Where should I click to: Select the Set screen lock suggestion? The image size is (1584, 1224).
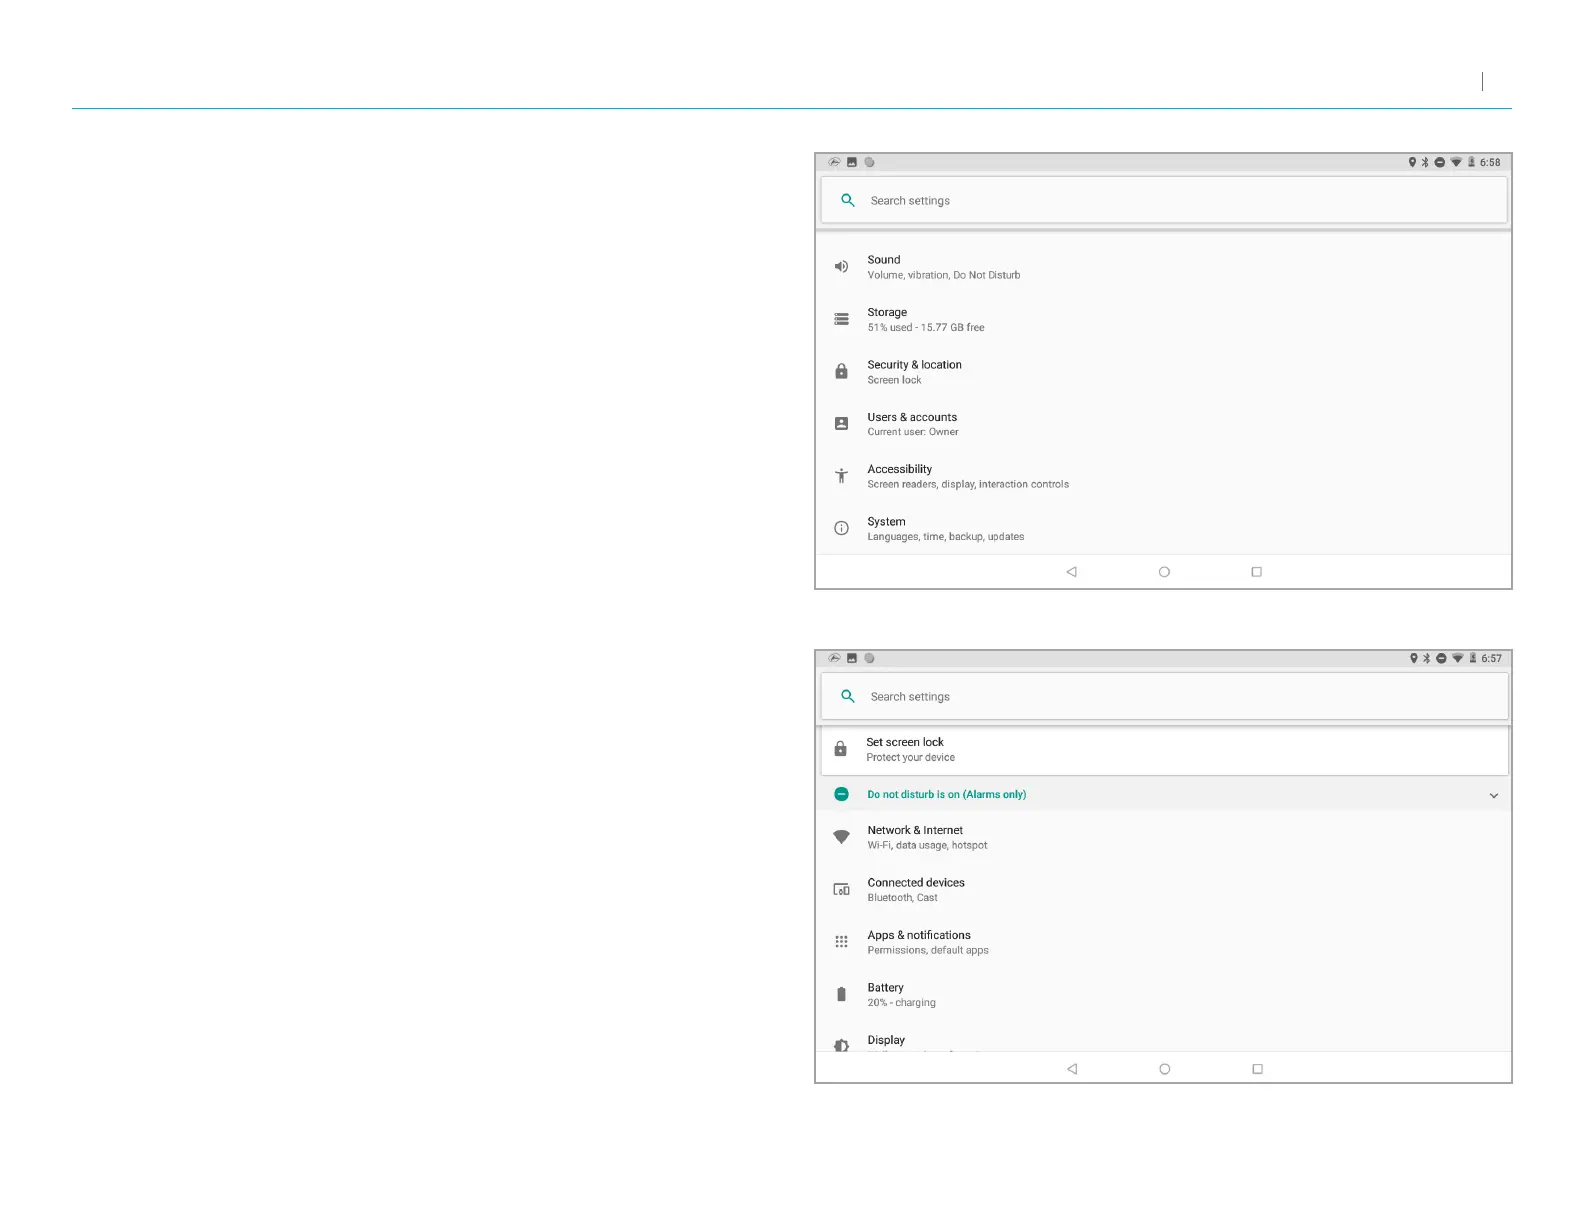1164,749
